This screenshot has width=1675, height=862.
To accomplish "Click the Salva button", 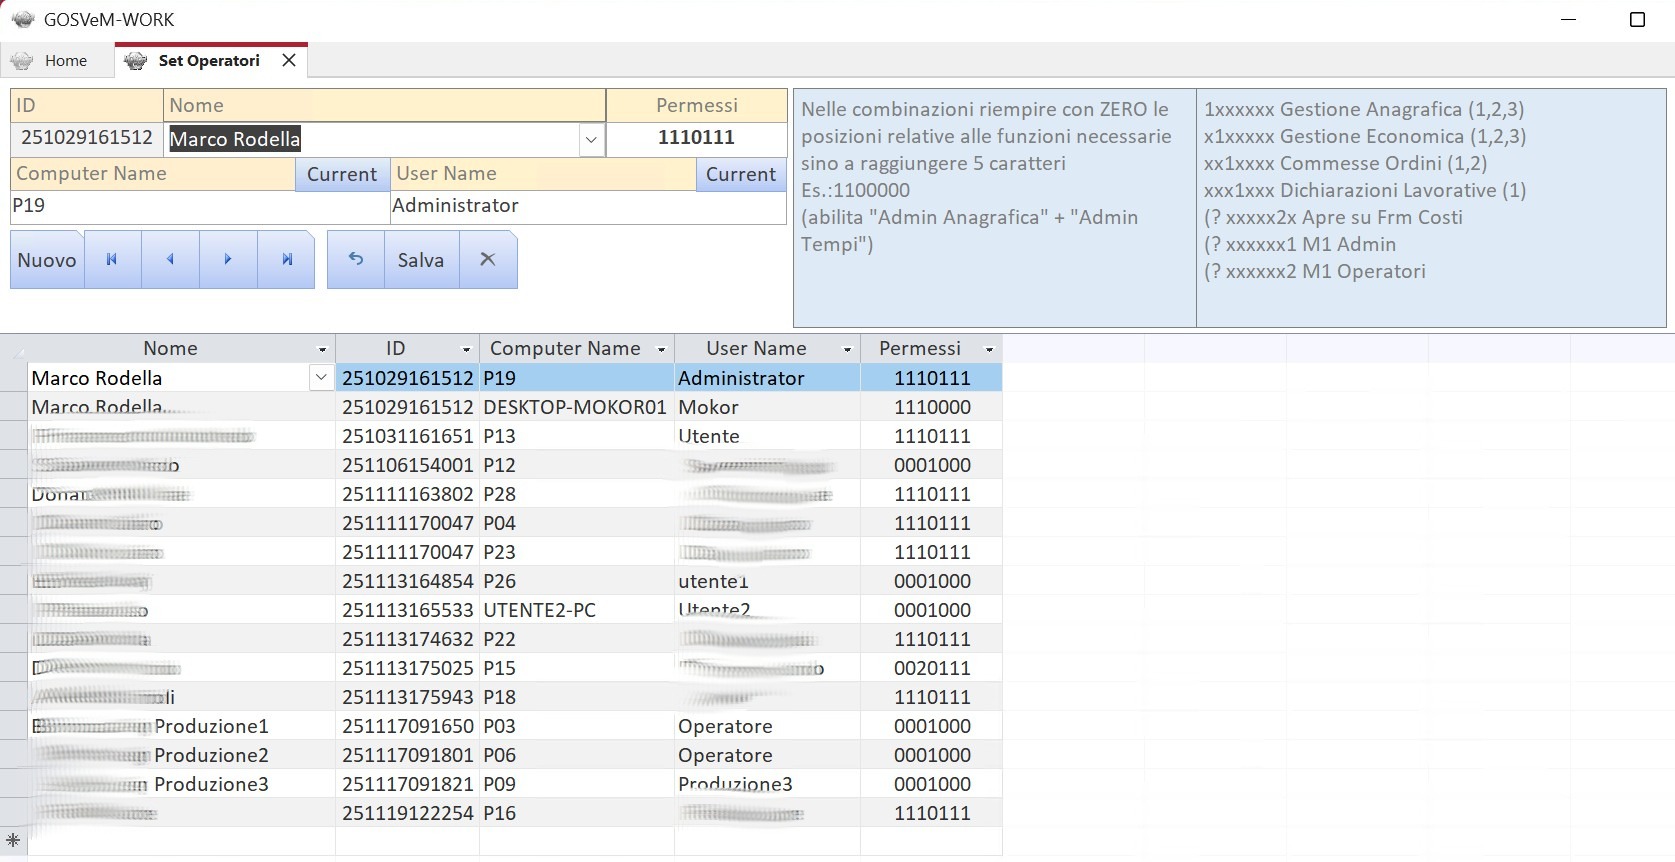I will pos(421,260).
